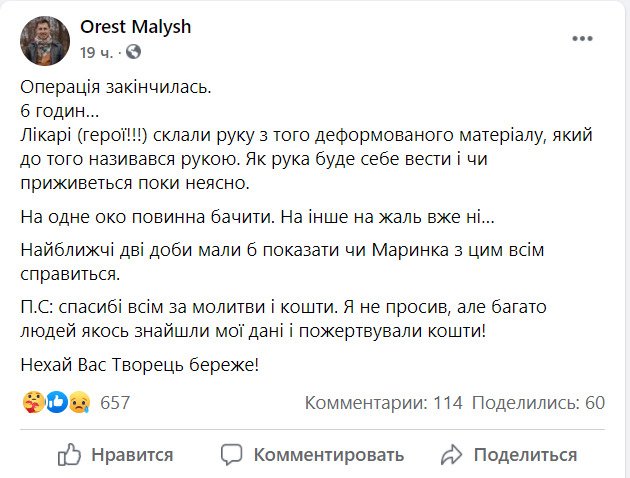The width and height of the screenshot is (630, 478).
Task: Open the list of 657 reactions
Action: pyautogui.click(x=116, y=403)
